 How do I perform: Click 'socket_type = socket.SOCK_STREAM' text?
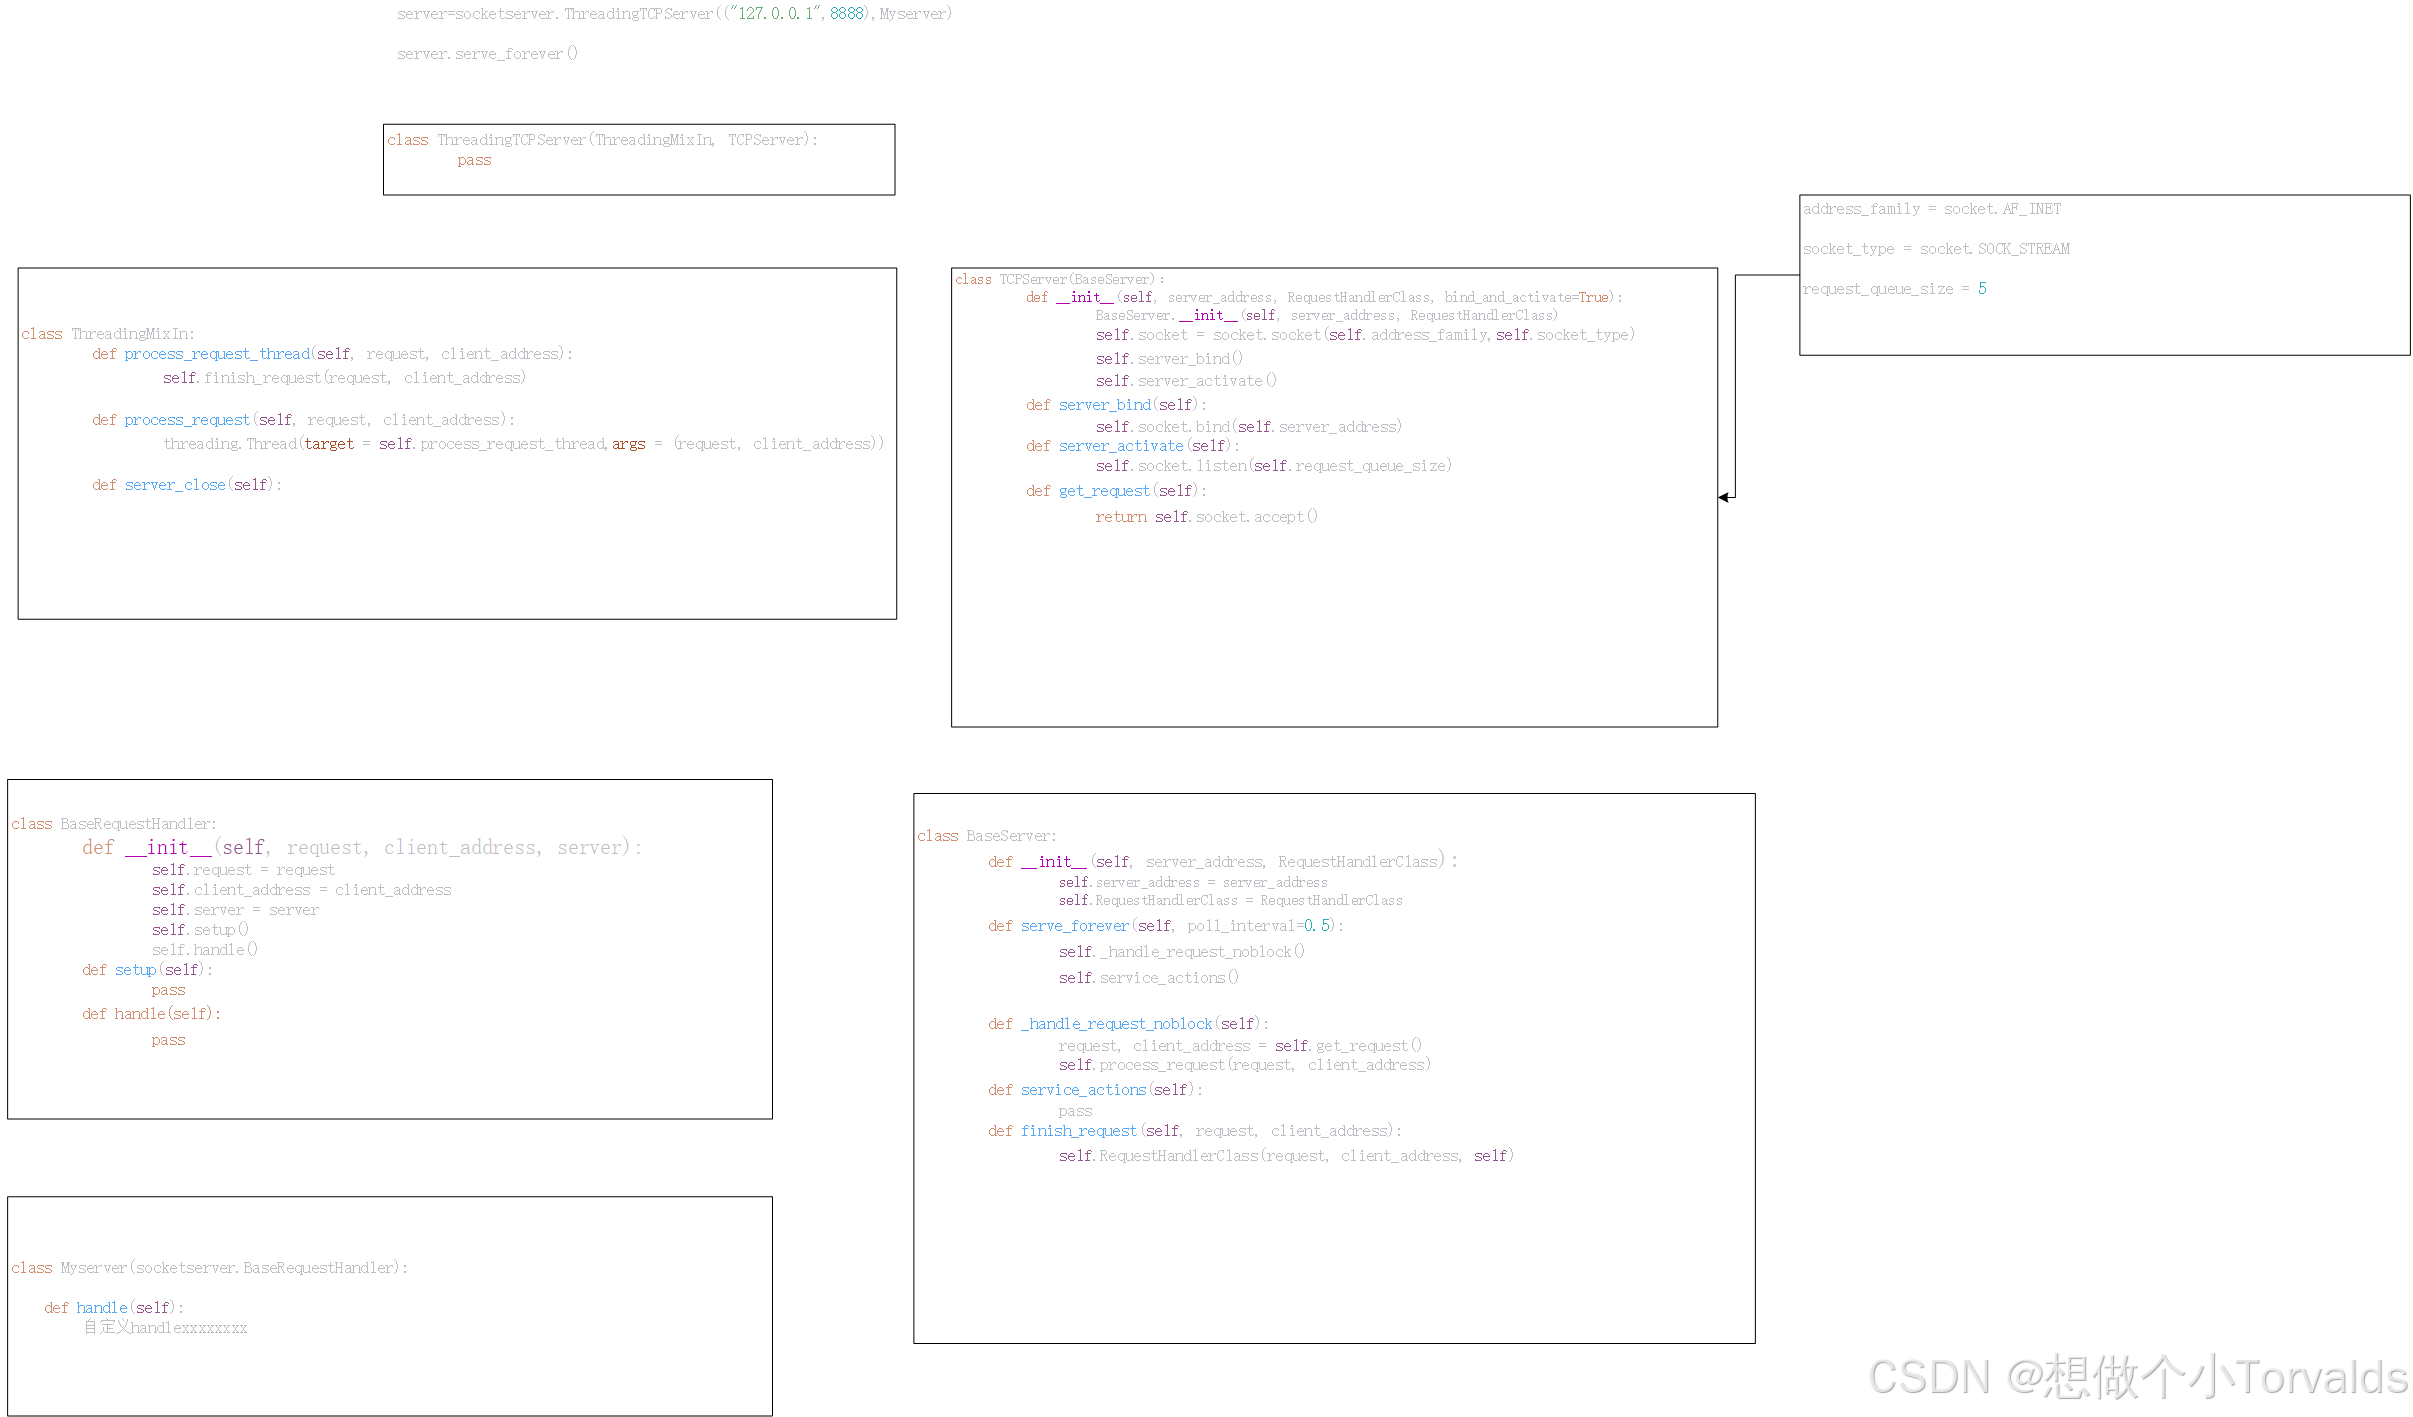click(x=1935, y=249)
